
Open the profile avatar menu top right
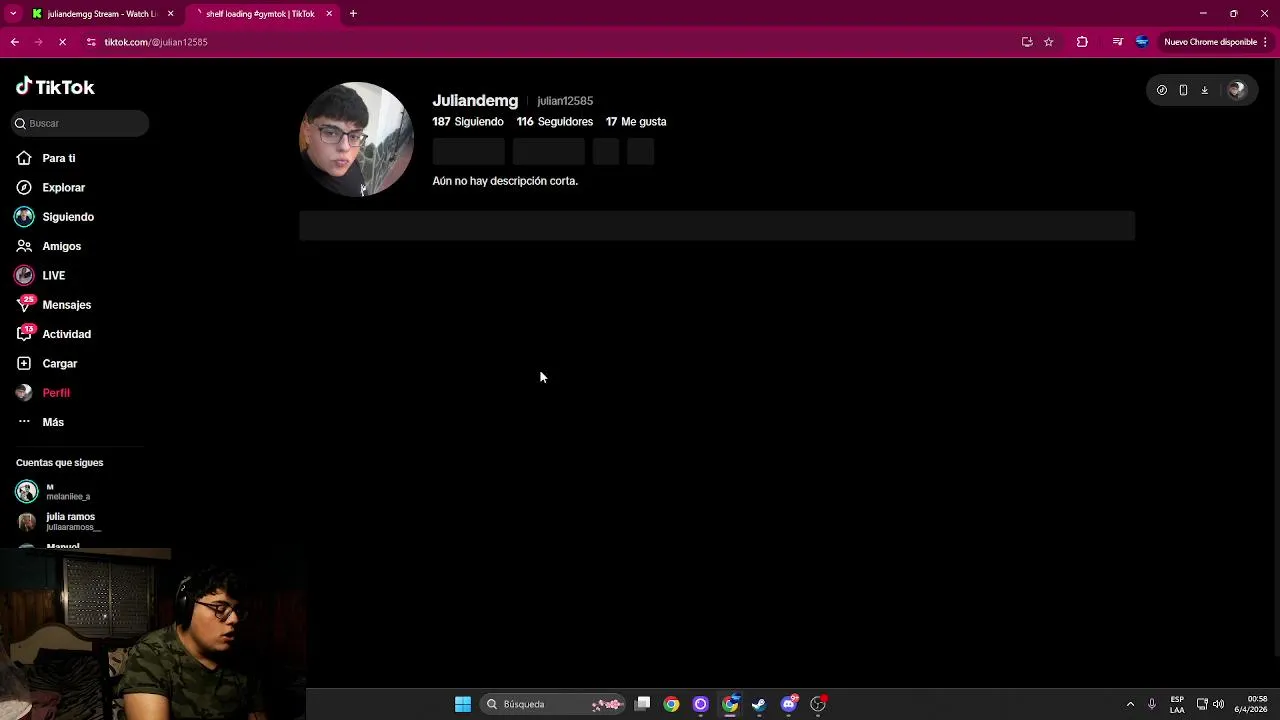(1237, 90)
